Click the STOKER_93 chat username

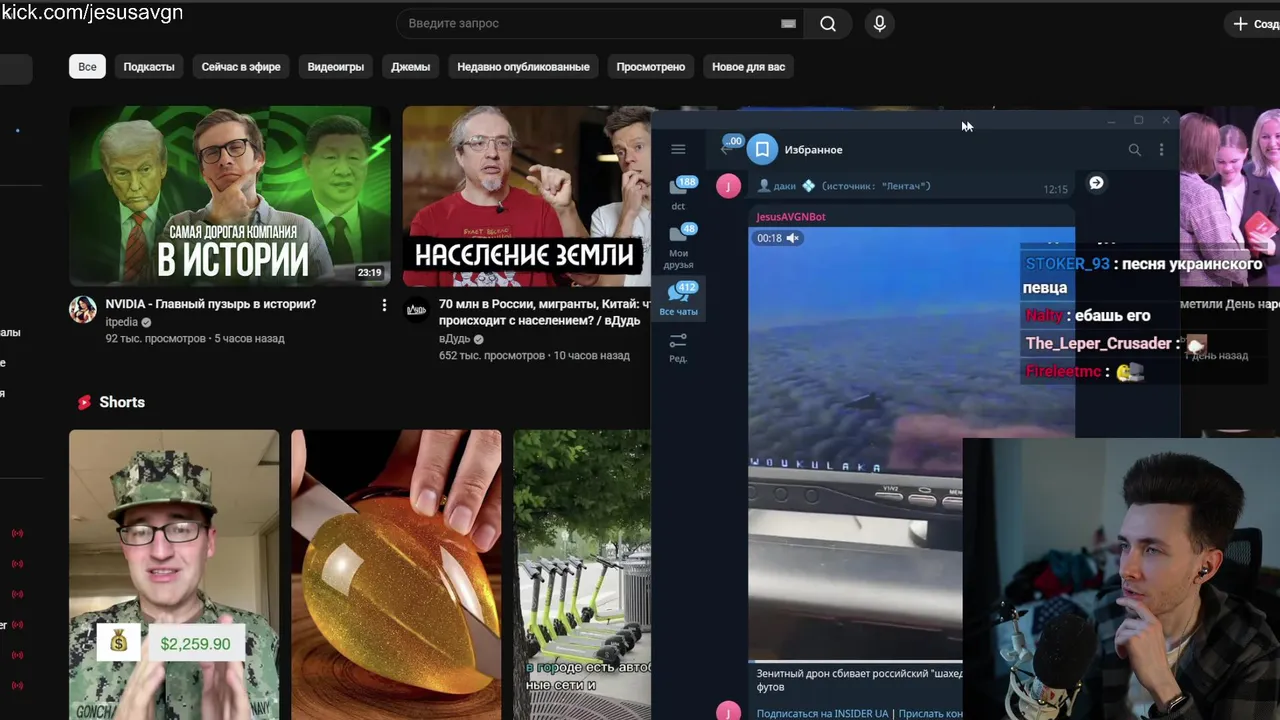point(1067,264)
